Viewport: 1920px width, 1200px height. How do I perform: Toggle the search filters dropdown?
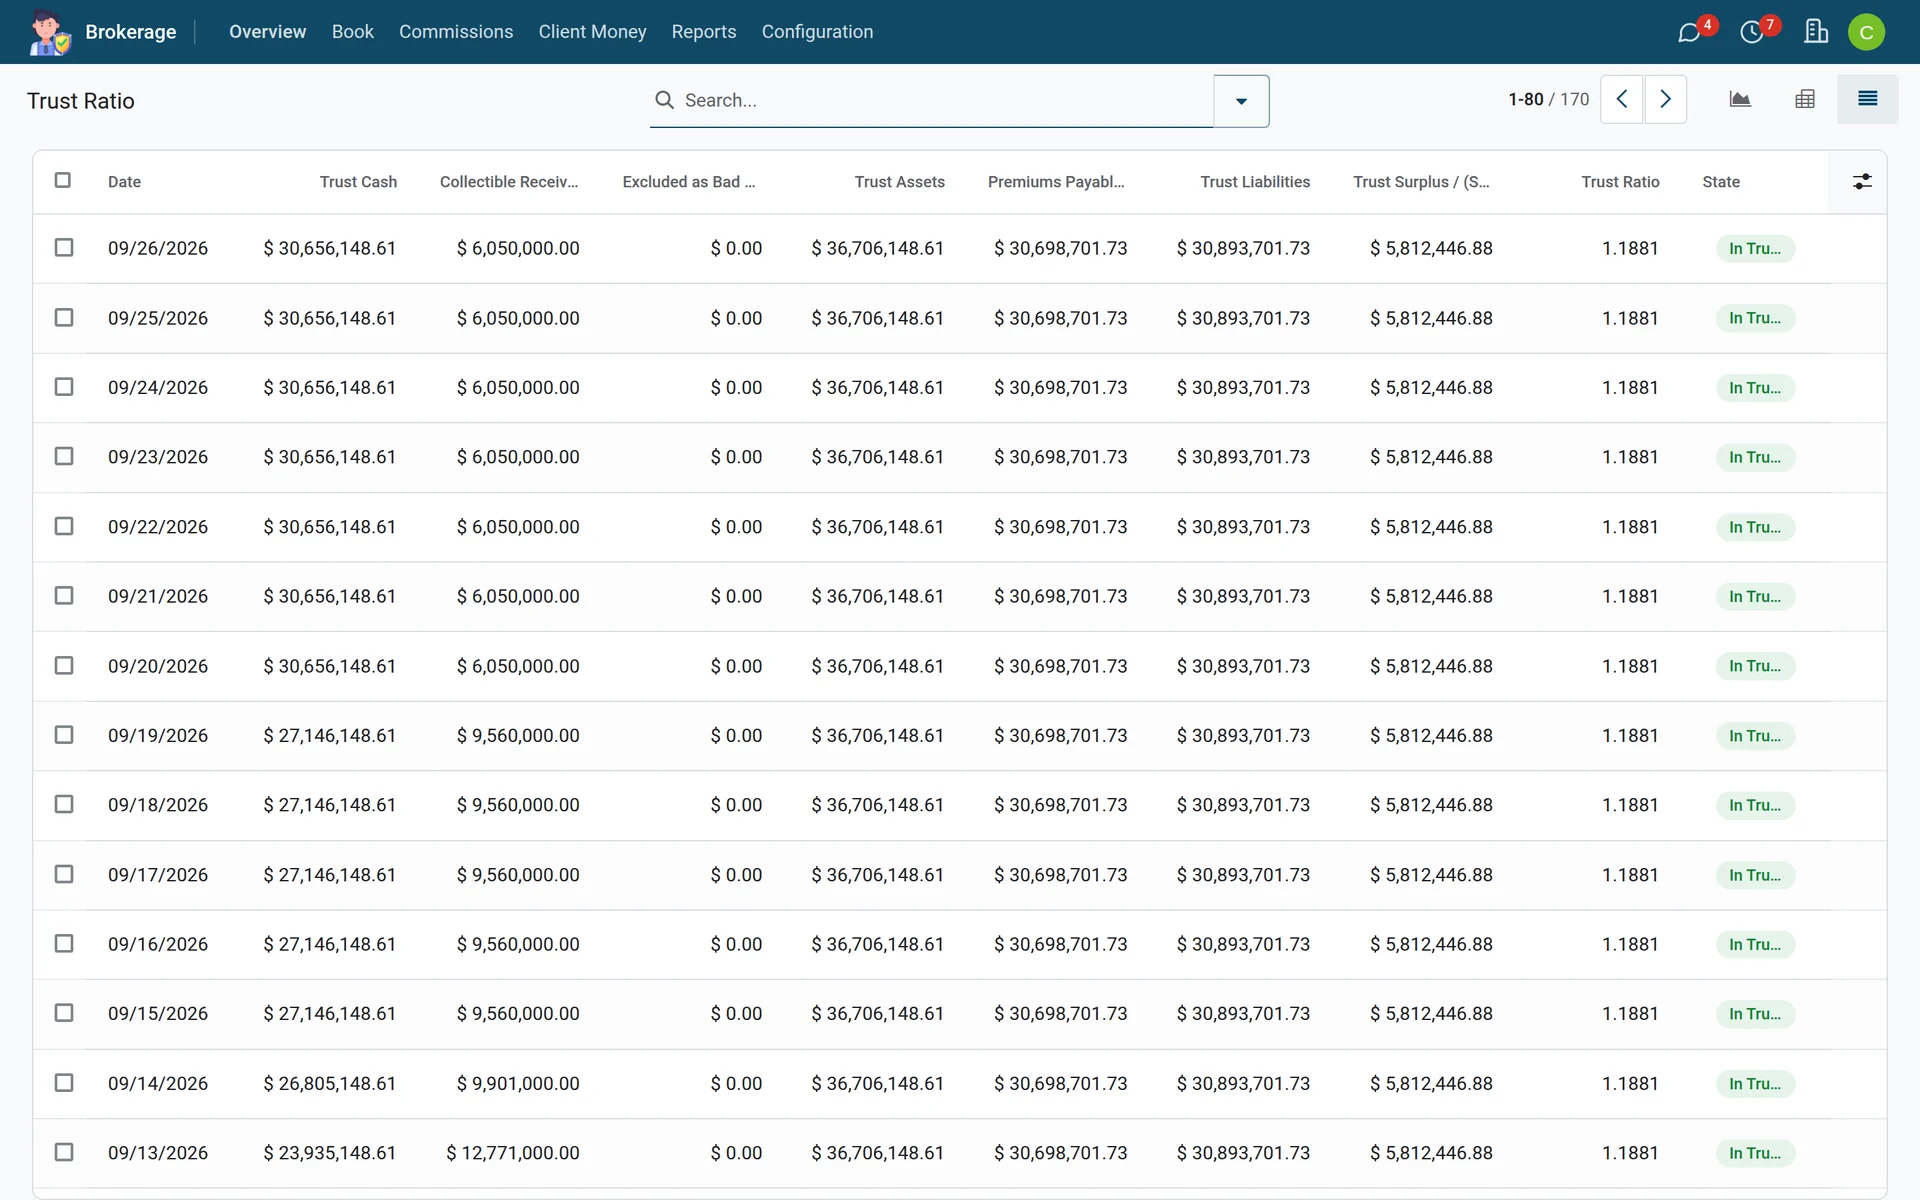pos(1241,101)
